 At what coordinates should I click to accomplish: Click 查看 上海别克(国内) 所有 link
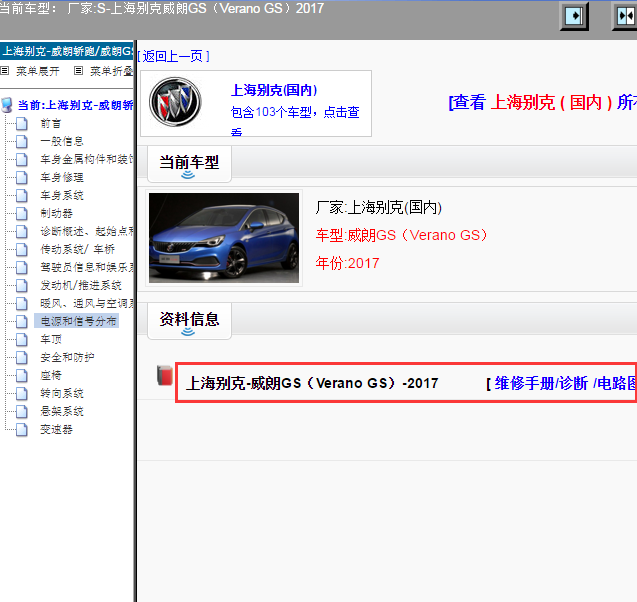pos(542,102)
